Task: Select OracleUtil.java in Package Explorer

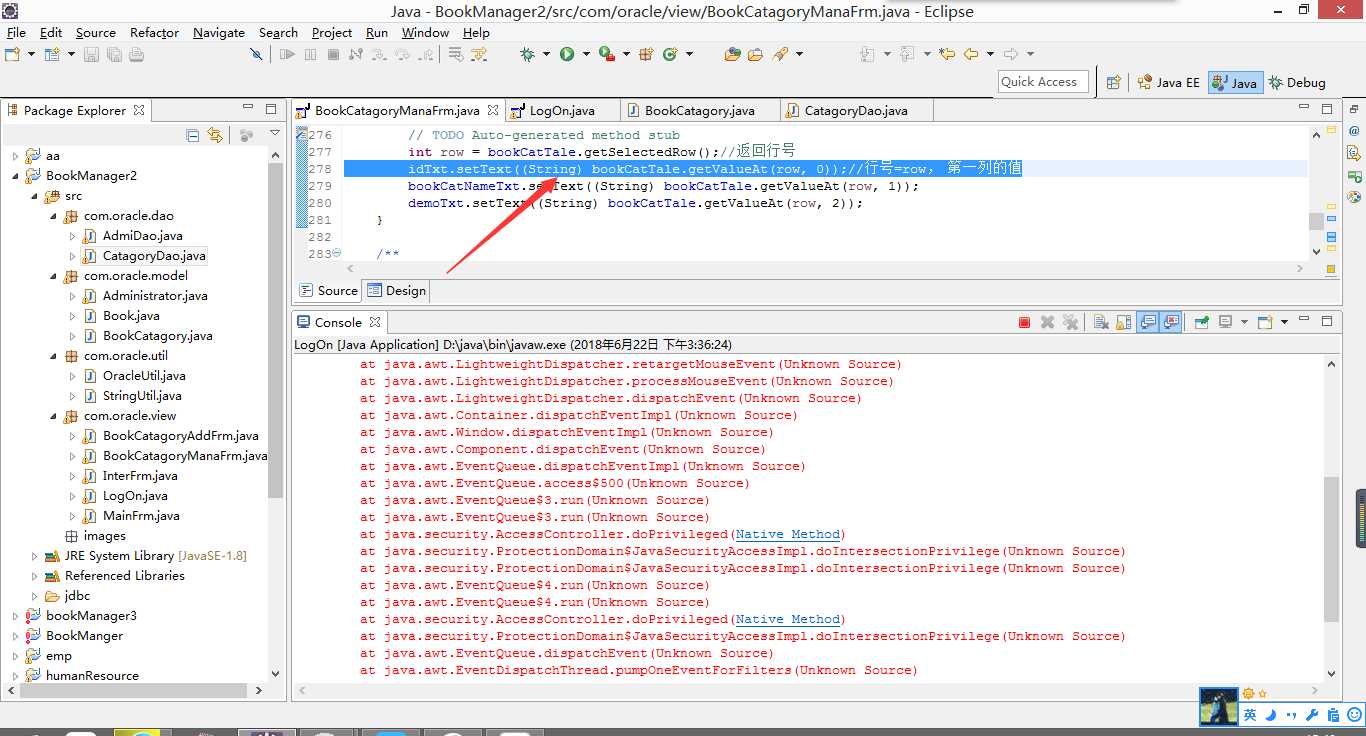Action: tap(144, 376)
